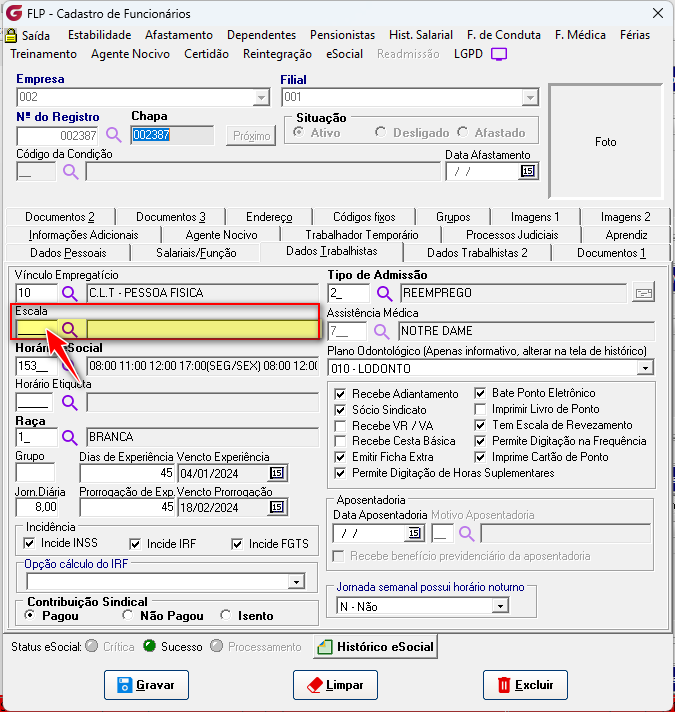This screenshot has width=675, height=712.
Task: Click the Foto placeholder box
Action: (606, 141)
